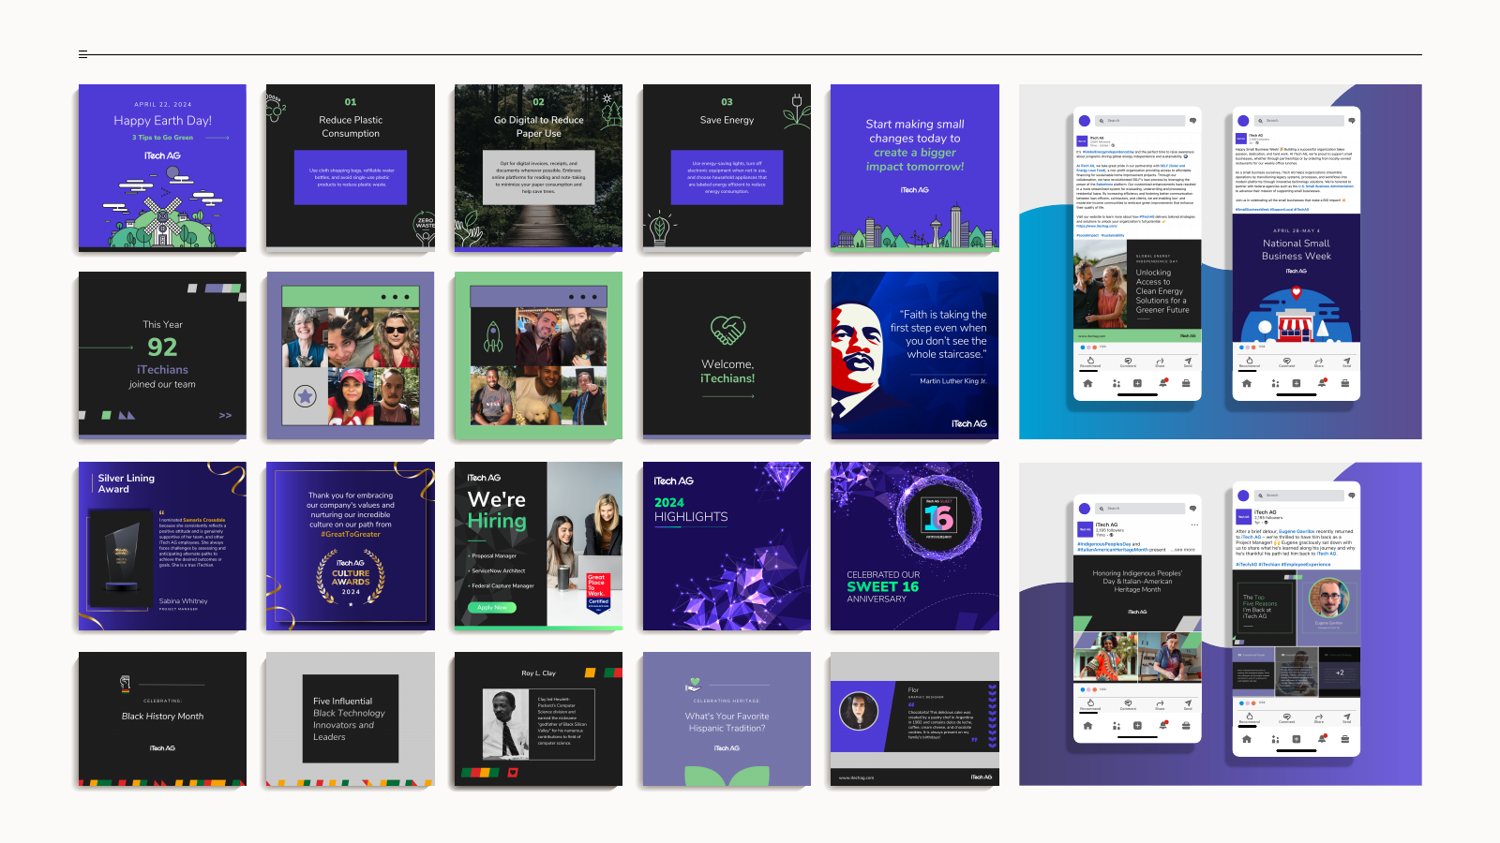
Task: Open Reduce Plastic Consumption thumbnail
Action: [x=350, y=167]
